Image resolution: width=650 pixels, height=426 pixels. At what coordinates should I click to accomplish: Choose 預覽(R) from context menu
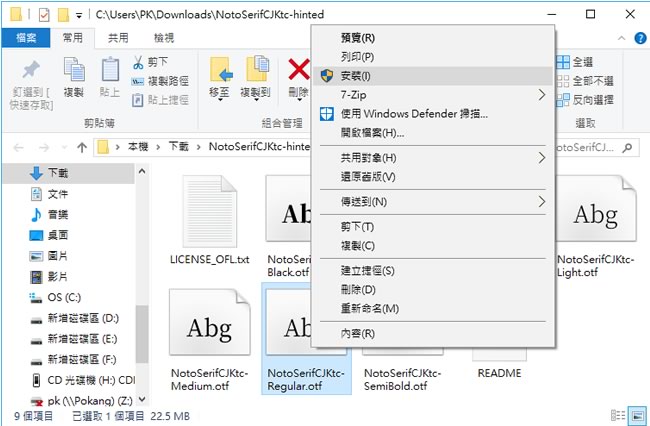click(x=433, y=38)
